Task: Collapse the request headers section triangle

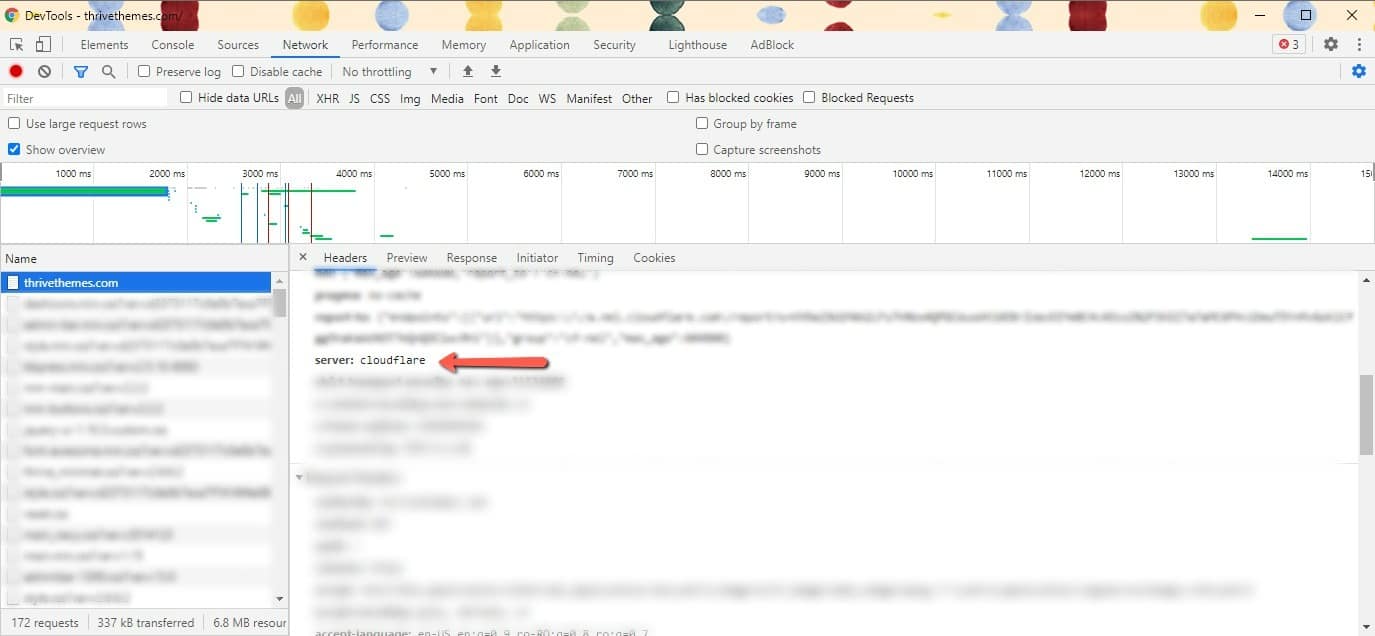Action: [x=299, y=478]
